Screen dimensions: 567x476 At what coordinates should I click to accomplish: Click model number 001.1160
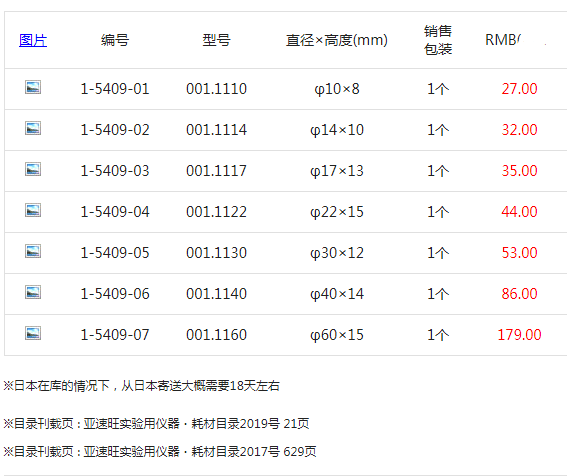[x=216, y=335]
